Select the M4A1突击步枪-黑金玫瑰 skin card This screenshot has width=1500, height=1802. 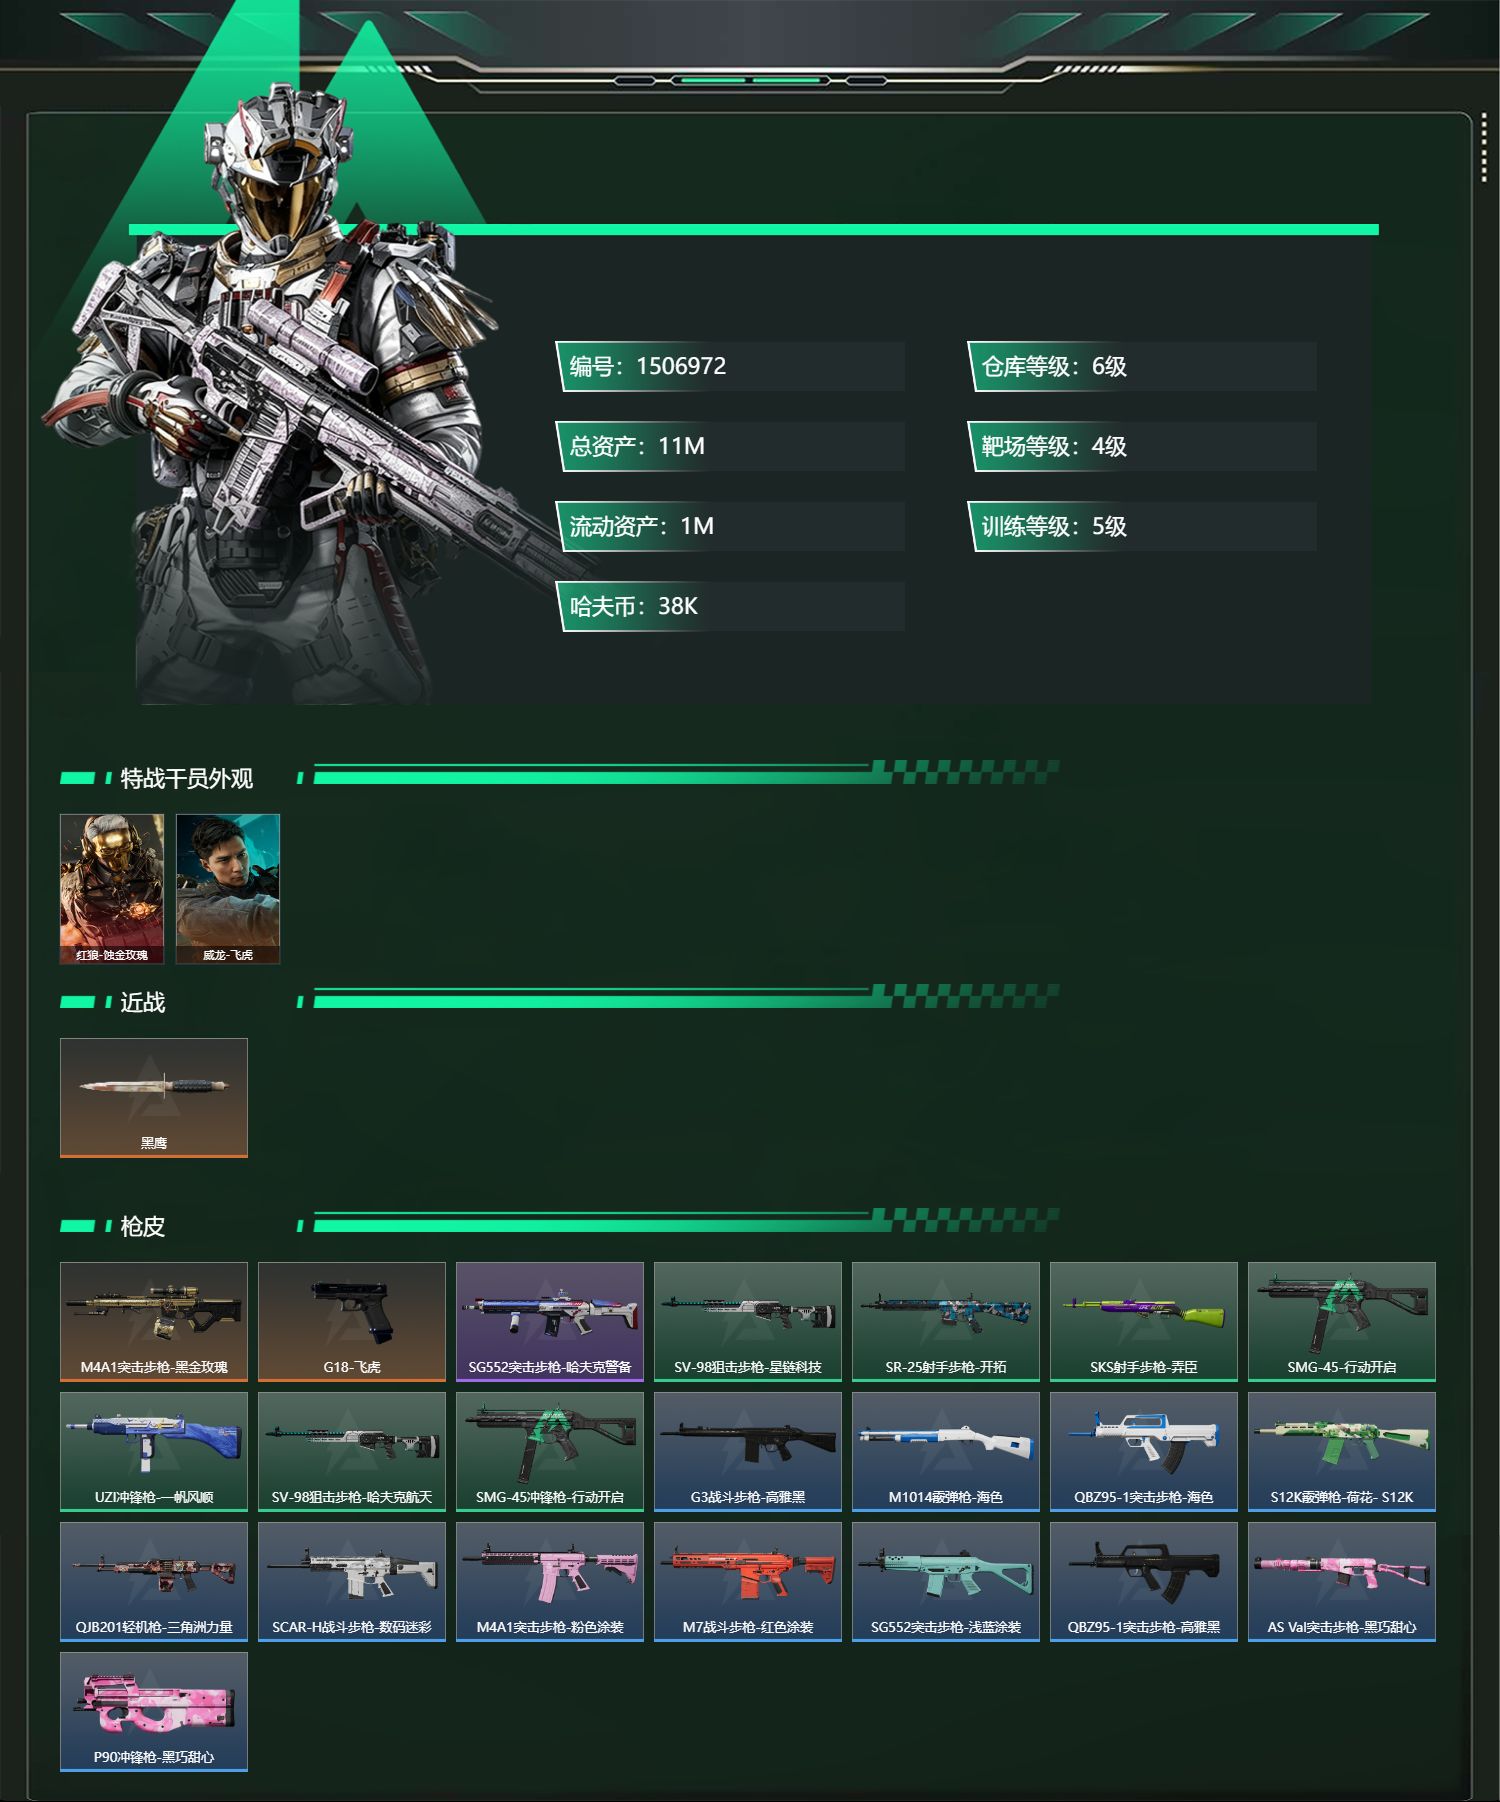click(154, 1321)
